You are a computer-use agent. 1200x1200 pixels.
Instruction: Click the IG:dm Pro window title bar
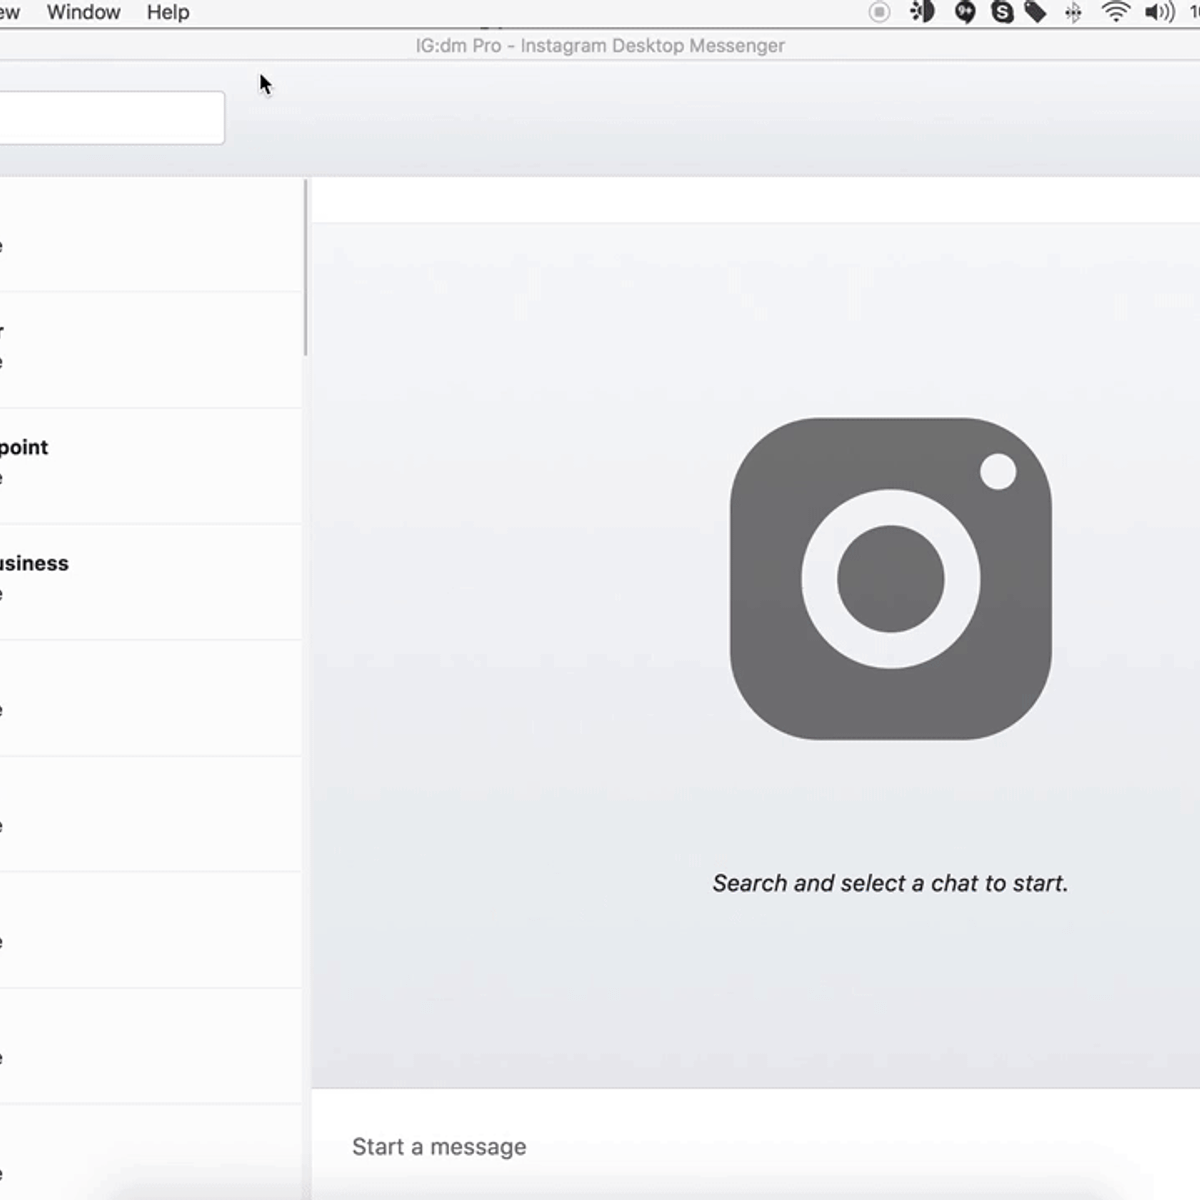pyautogui.click(x=600, y=45)
